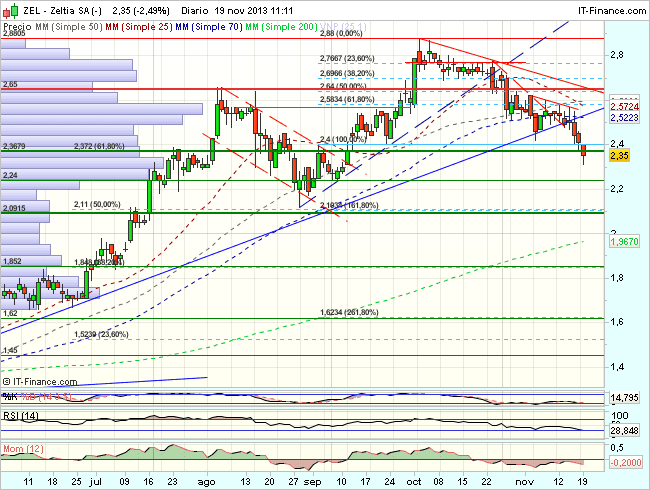650x490 pixels.
Task: Select the 2,11 (50,00%) retracement label
Action: [97, 204]
